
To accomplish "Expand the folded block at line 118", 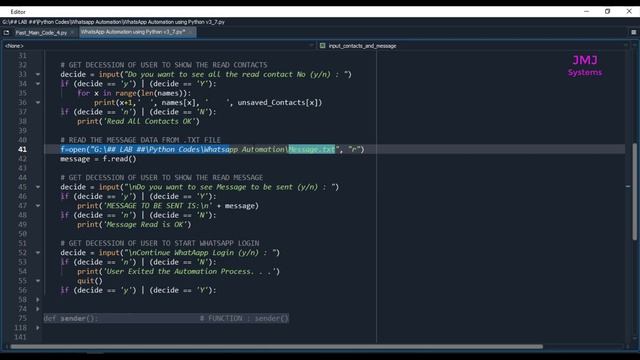I will click(38, 328).
